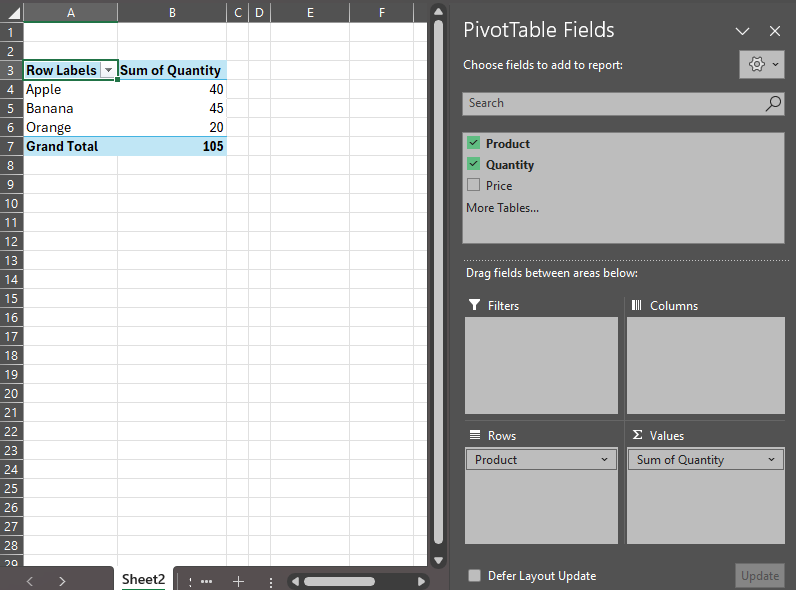Switch to the Sheet2 tab
796x590 pixels.
click(x=143, y=580)
